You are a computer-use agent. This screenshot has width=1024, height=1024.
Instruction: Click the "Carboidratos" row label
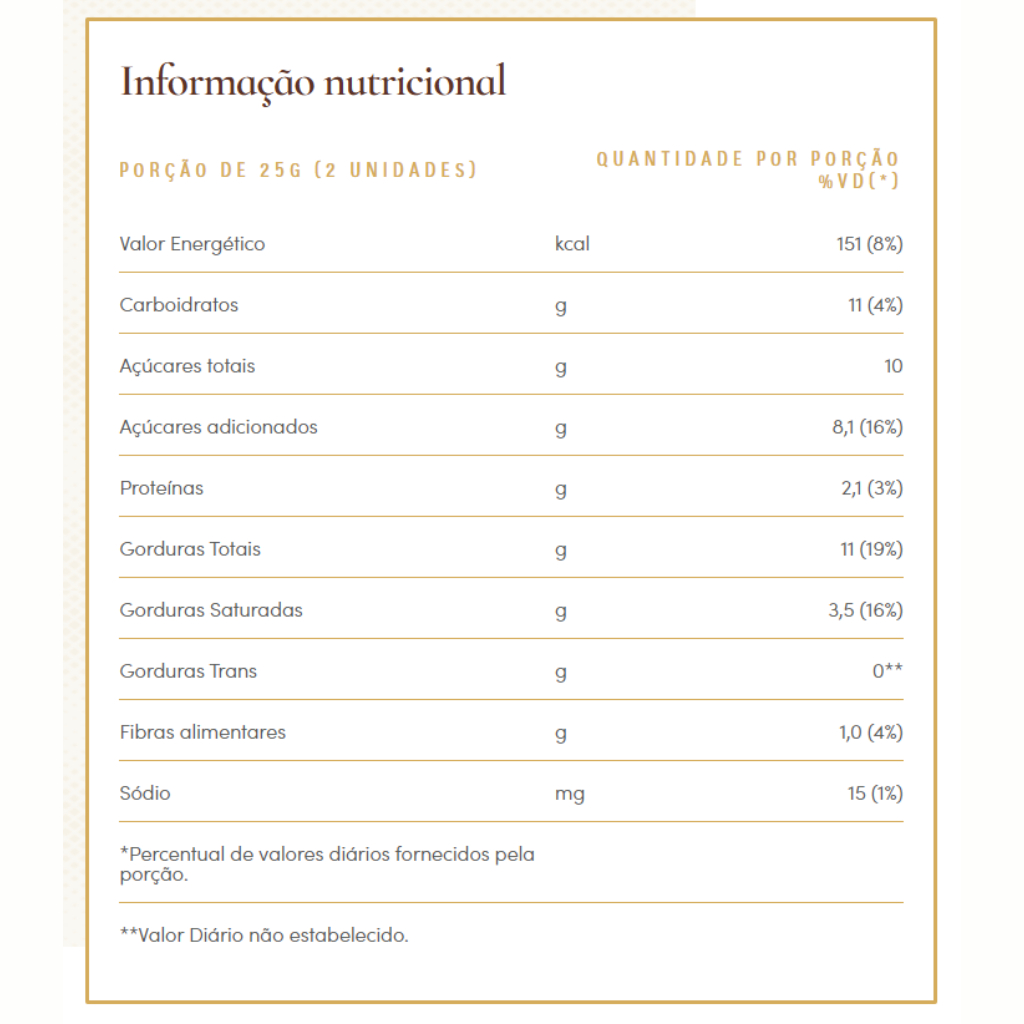(x=179, y=305)
